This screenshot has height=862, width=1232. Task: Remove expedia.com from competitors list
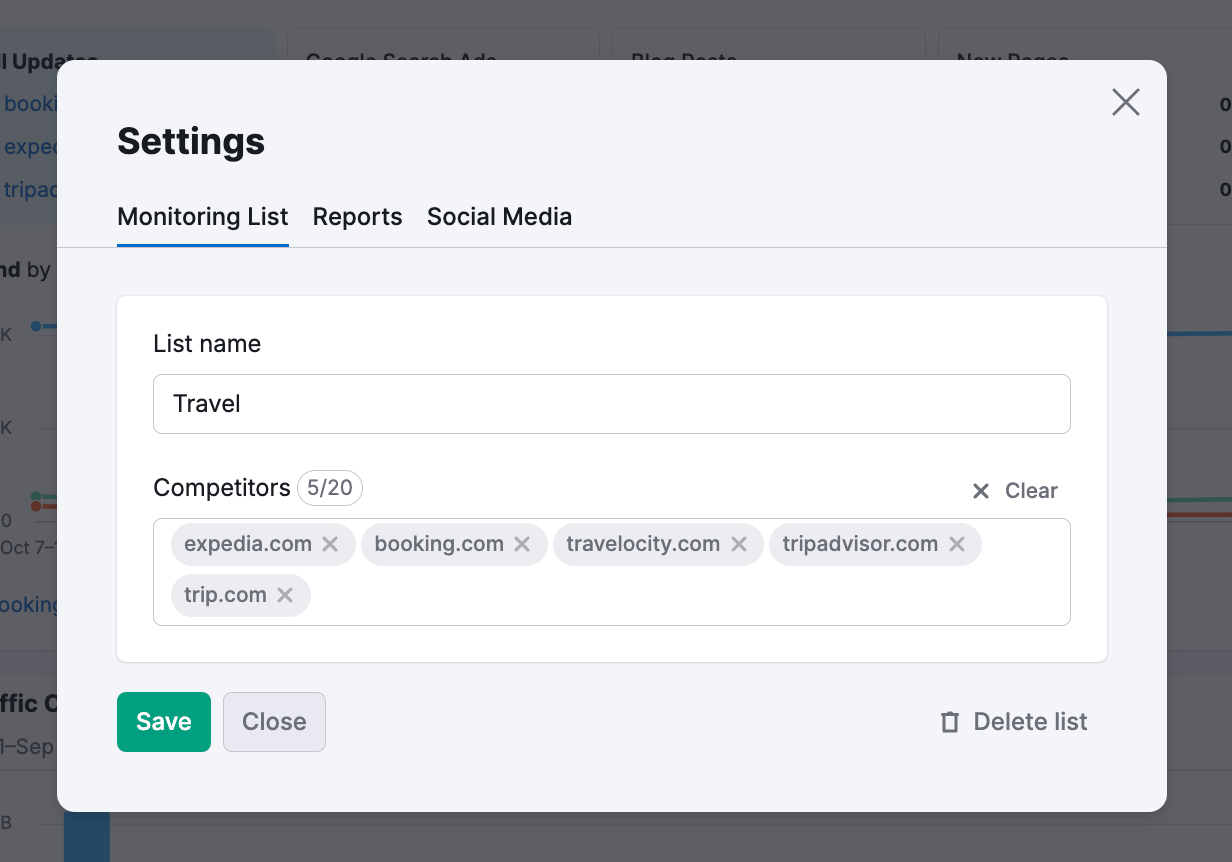330,544
